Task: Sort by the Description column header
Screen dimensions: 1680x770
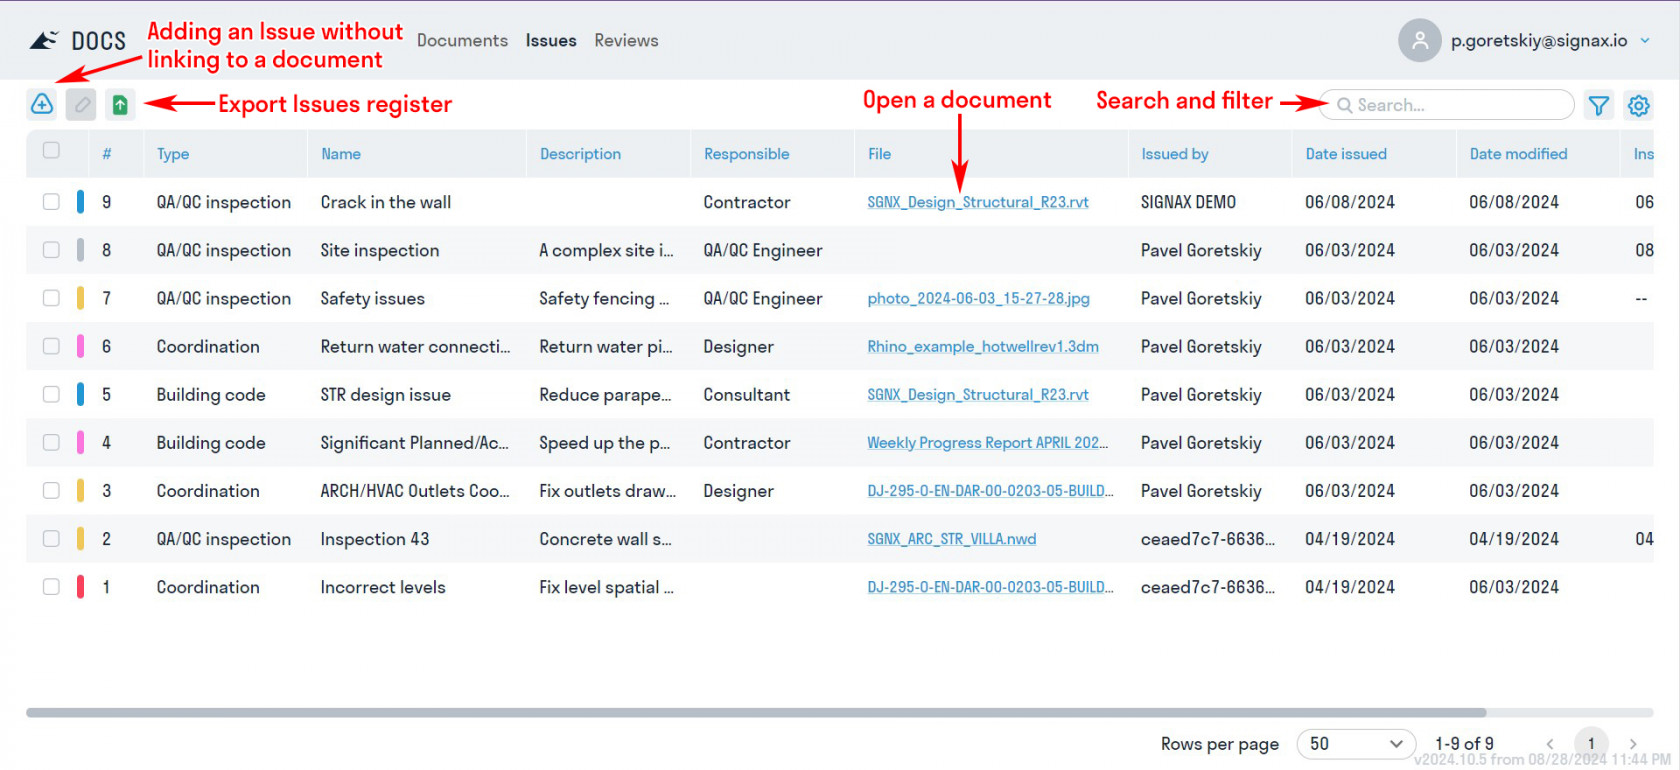Action: 580,154
